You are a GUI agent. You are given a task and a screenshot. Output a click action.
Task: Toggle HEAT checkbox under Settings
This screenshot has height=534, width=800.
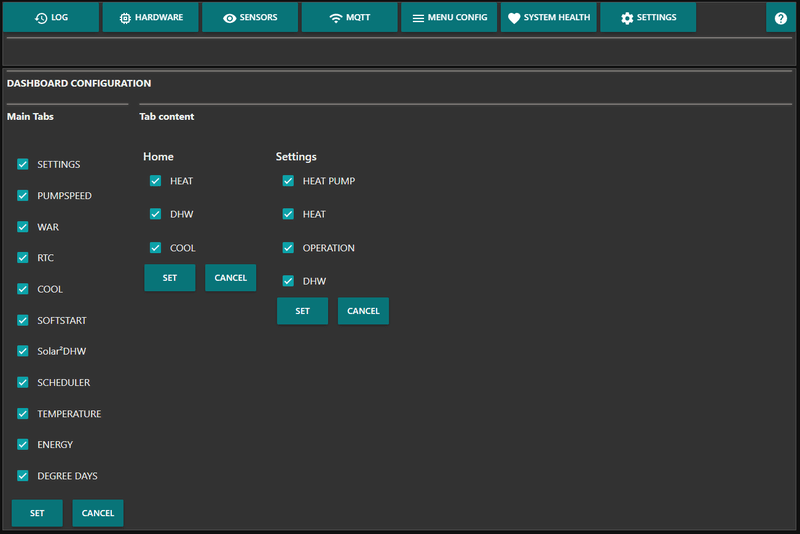click(x=288, y=214)
